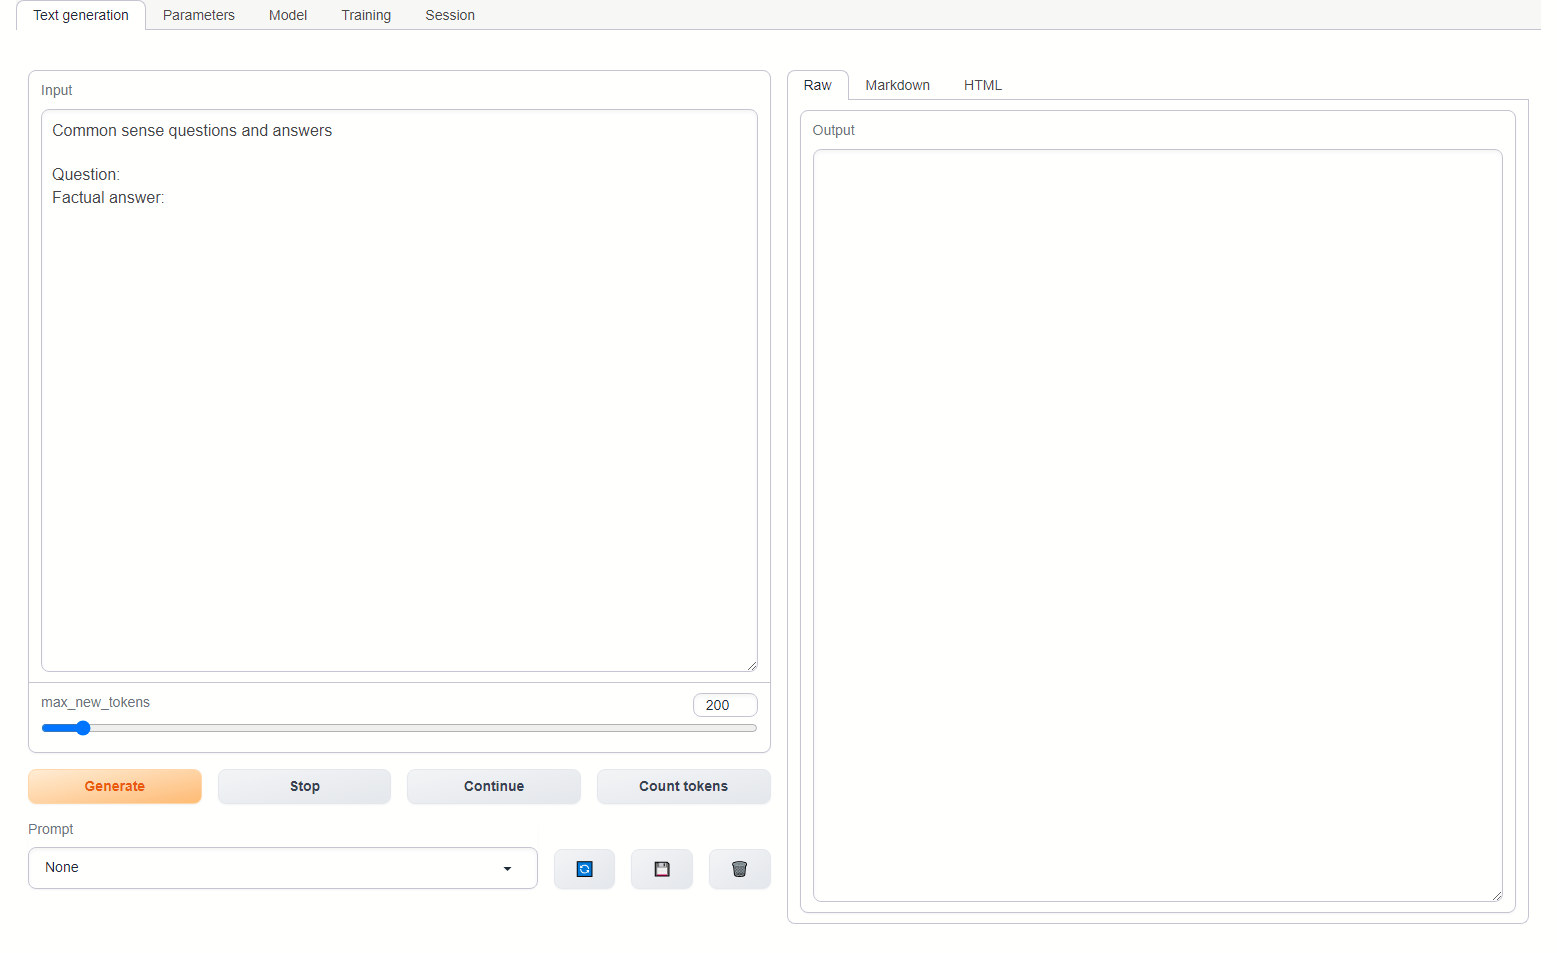The height and width of the screenshot is (953, 1557).
Task: Click the max_new_tokens slider handle
Action: (83, 728)
